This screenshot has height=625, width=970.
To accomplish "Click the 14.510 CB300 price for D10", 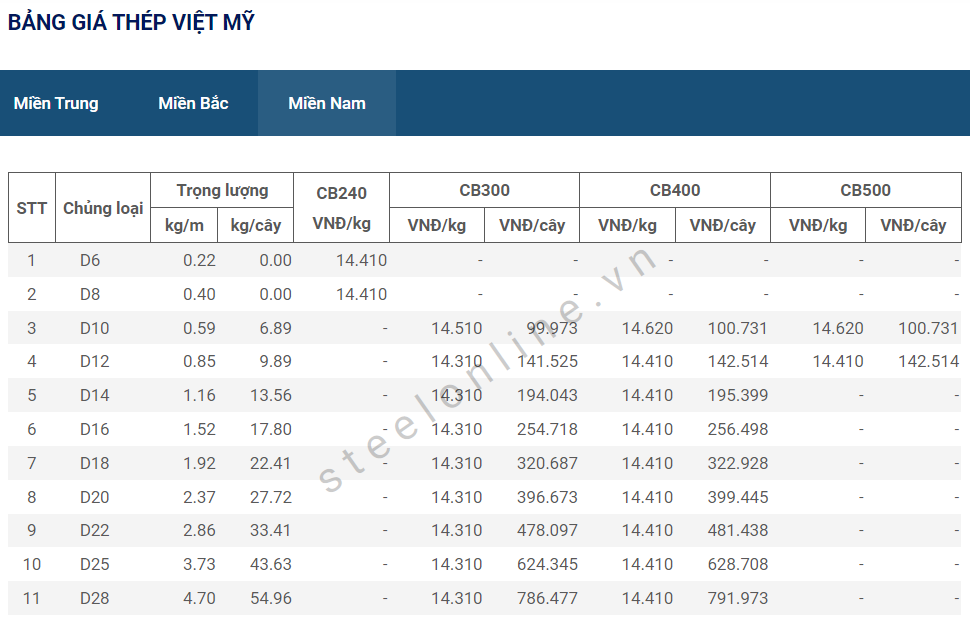I will click(x=457, y=328).
